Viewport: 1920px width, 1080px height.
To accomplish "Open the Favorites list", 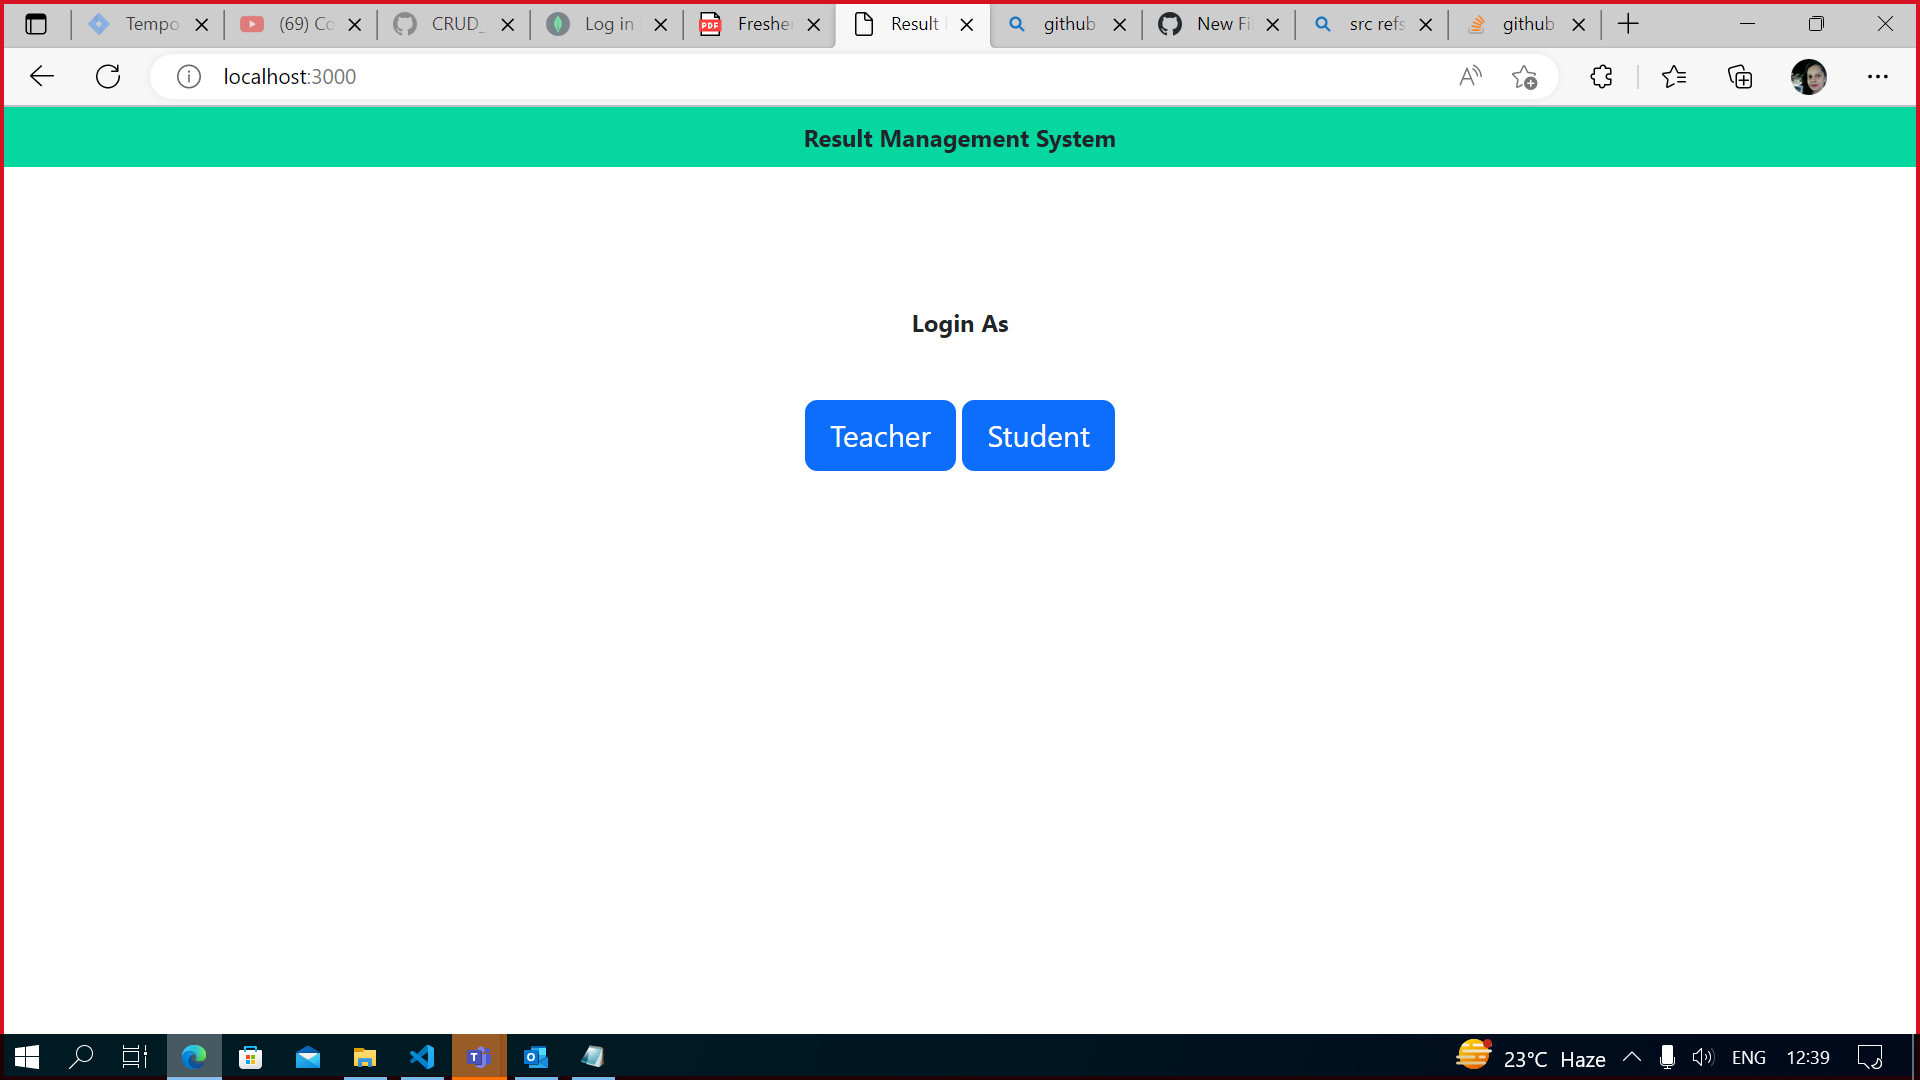I will pos(1675,76).
